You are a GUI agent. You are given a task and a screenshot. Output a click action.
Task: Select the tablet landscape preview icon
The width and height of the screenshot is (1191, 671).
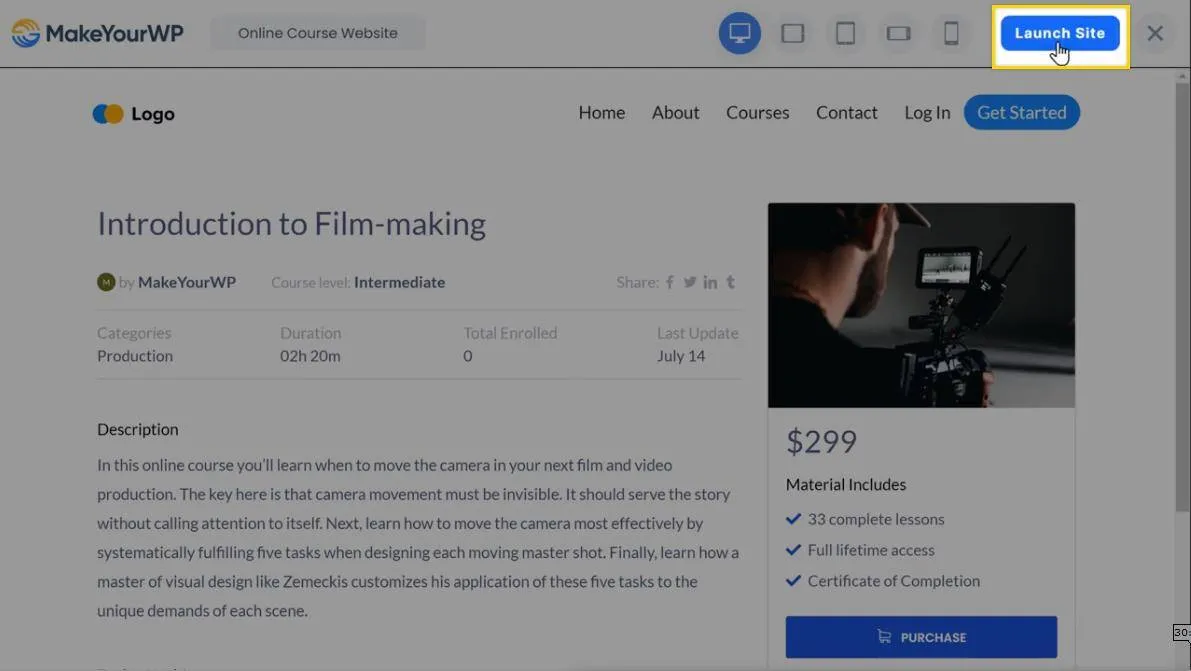point(793,33)
